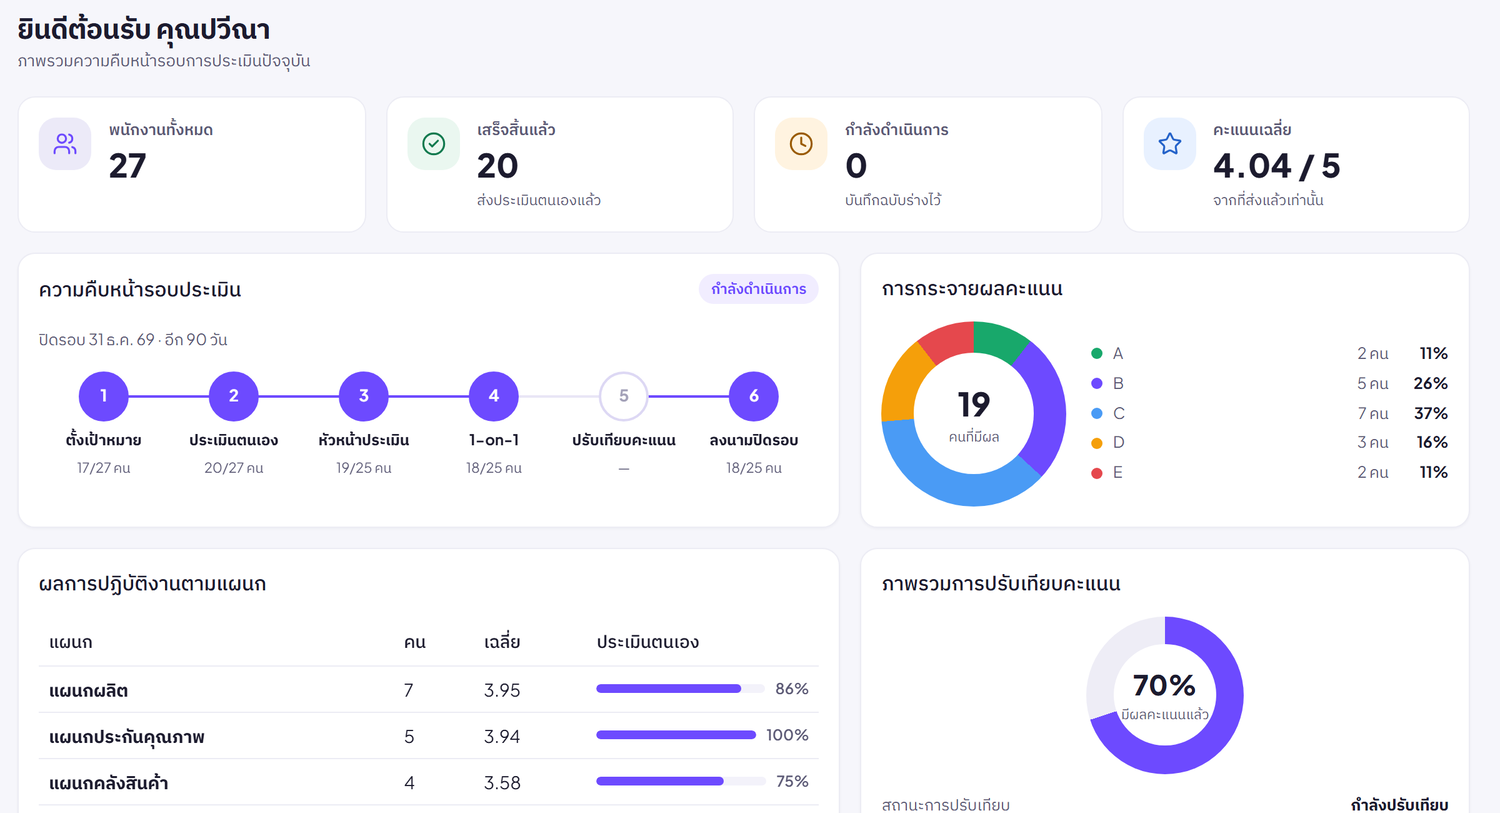1500x813 pixels.
Task: Click the กำลังปรับเทียบ calibration status text
Action: pos(1399,805)
